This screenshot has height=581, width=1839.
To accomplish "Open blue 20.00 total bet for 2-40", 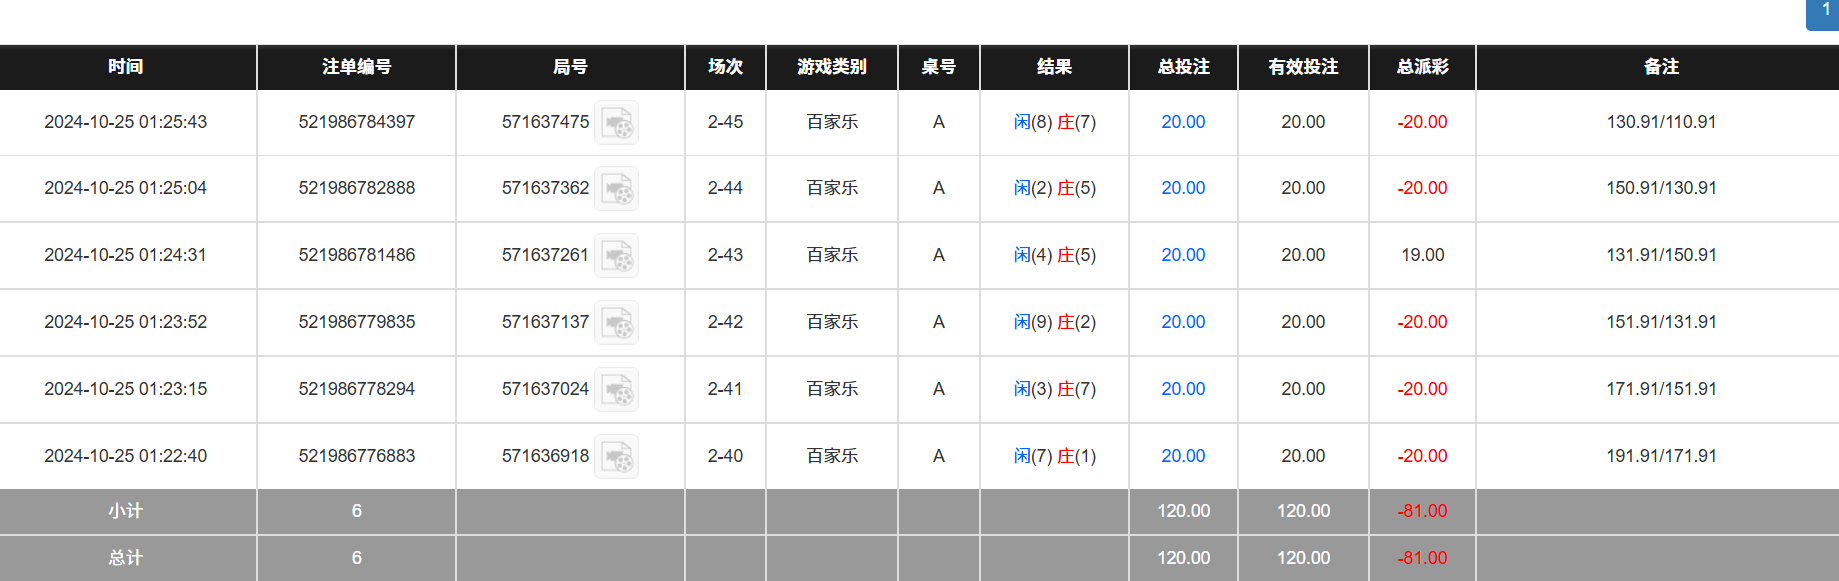I will pyautogui.click(x=1183, y=456).
